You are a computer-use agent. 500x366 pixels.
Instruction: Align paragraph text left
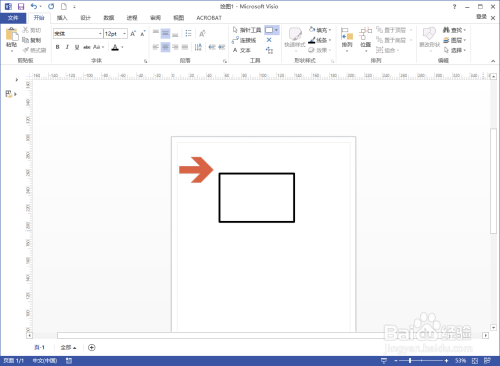(x=156, y=47)
